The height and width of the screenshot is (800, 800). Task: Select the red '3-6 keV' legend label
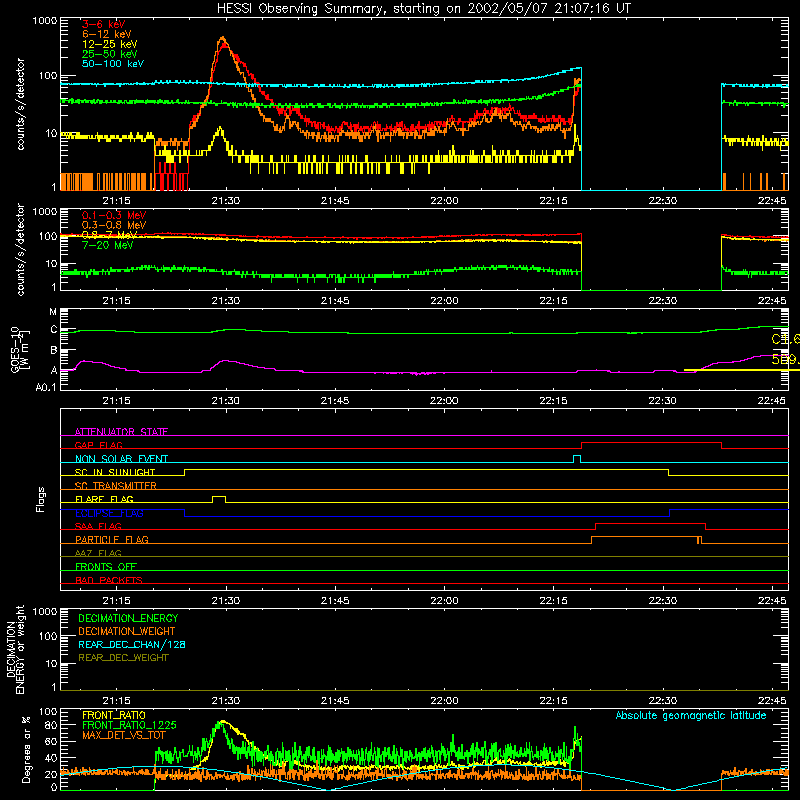(x=104, y=24)
